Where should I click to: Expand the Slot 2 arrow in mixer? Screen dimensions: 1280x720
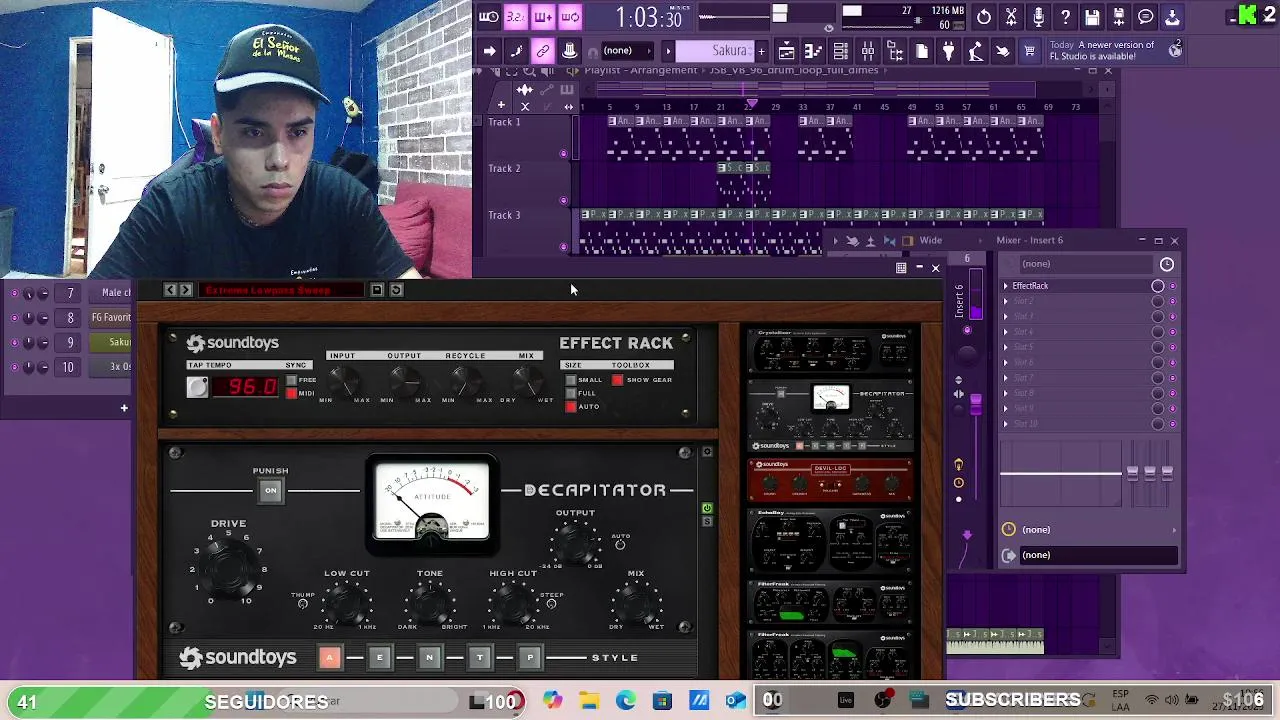pyautogui.click(x=1006, y=301)
